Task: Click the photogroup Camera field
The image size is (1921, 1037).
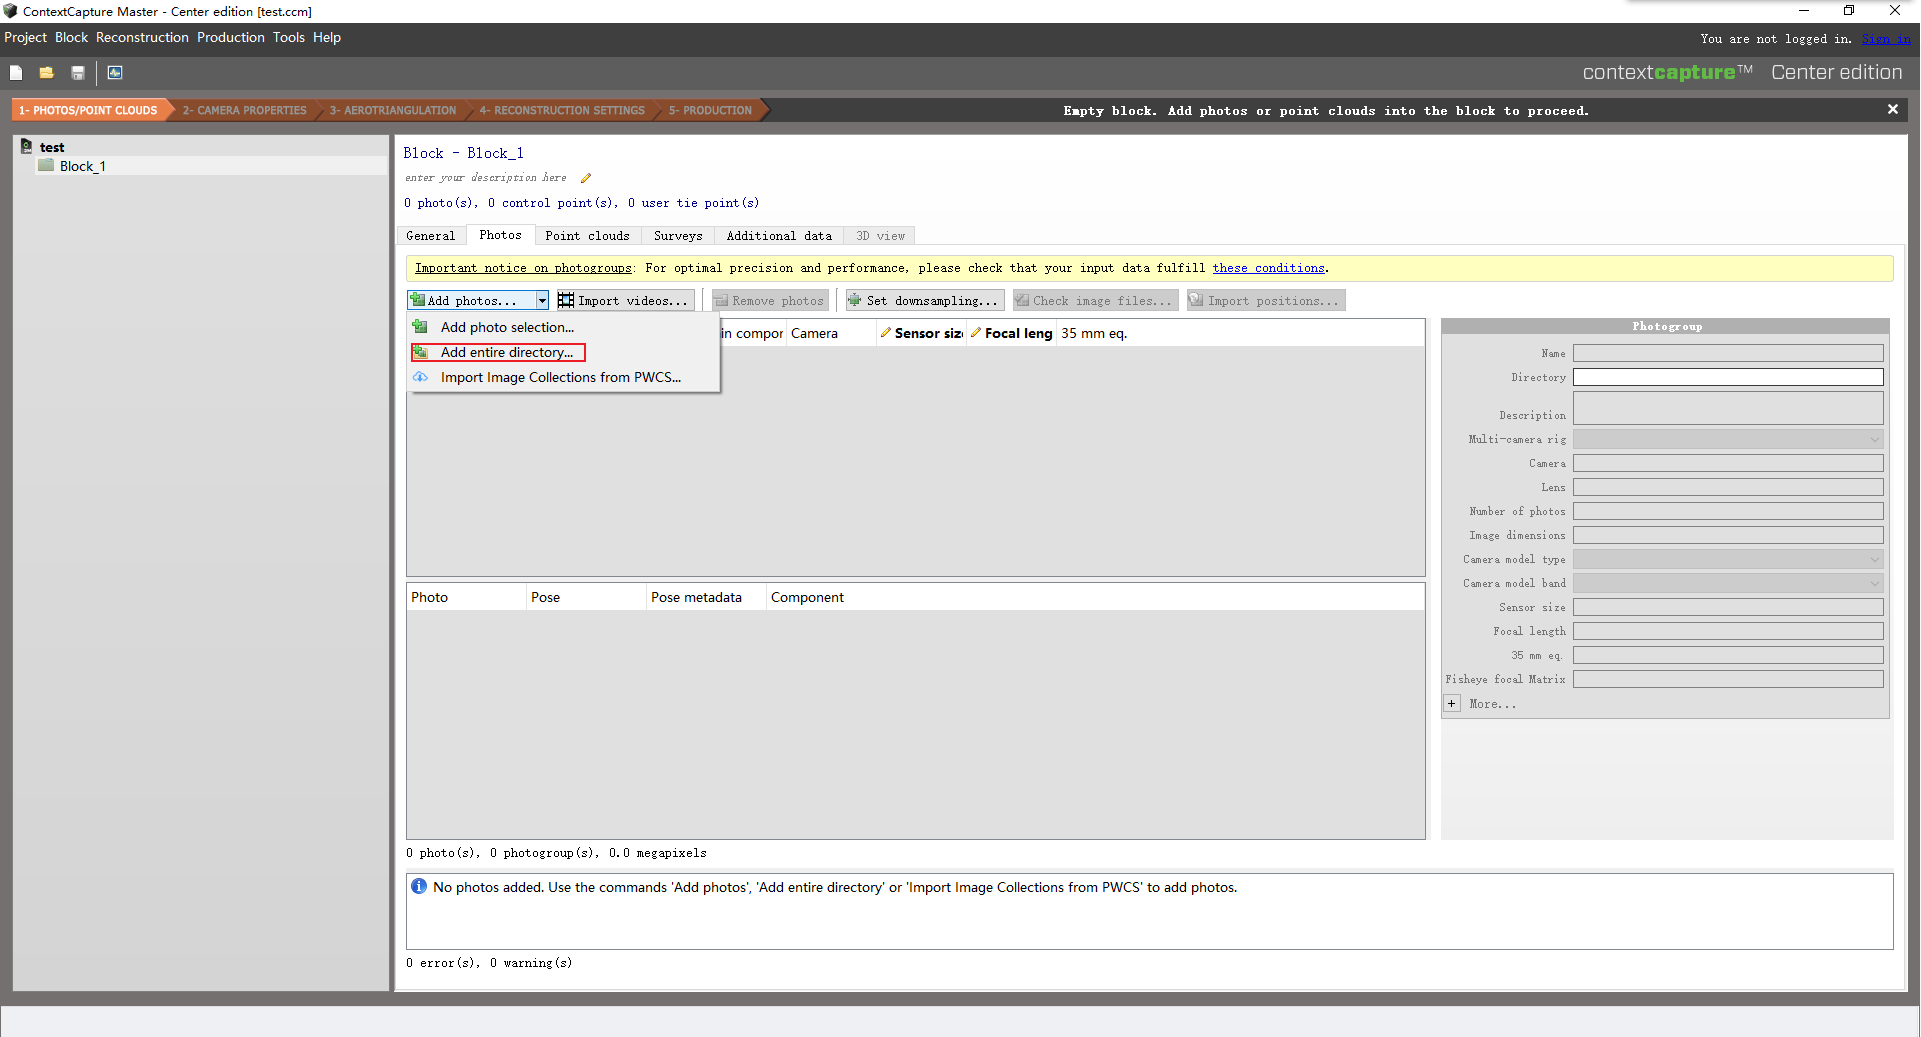Action: tap(1727, 463)
